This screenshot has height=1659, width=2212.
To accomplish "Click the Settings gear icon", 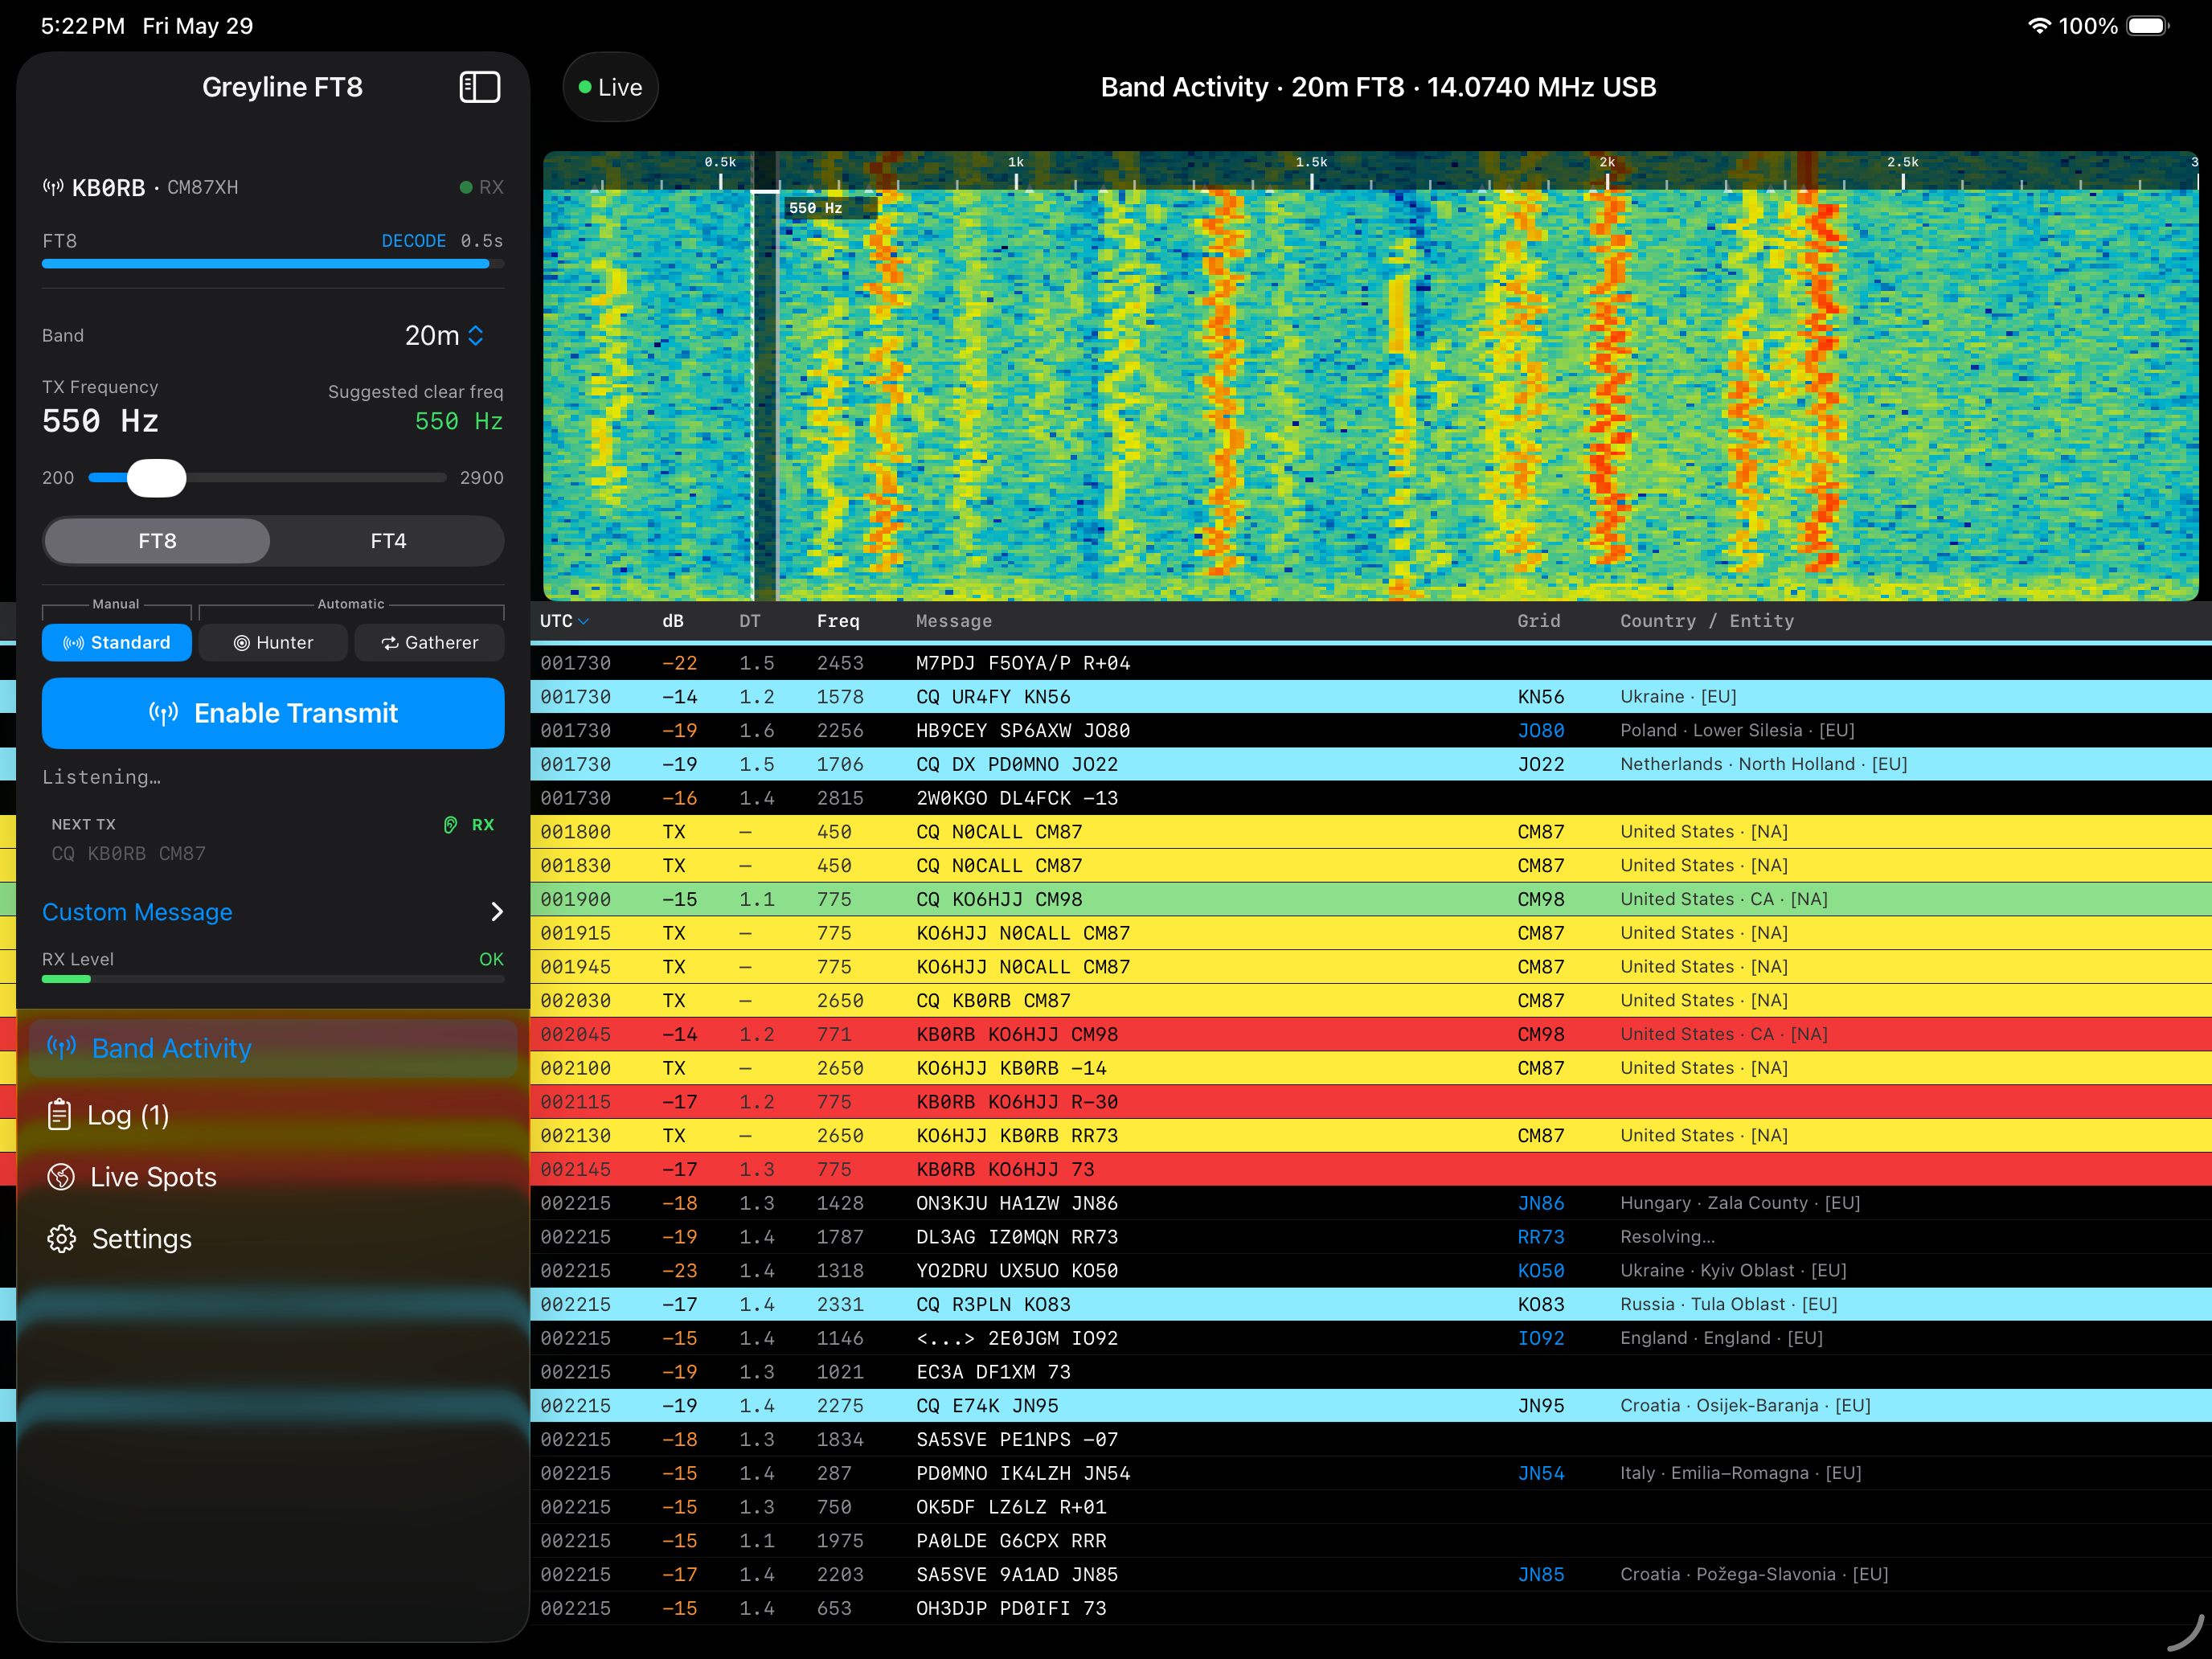I will [61, 1238].
